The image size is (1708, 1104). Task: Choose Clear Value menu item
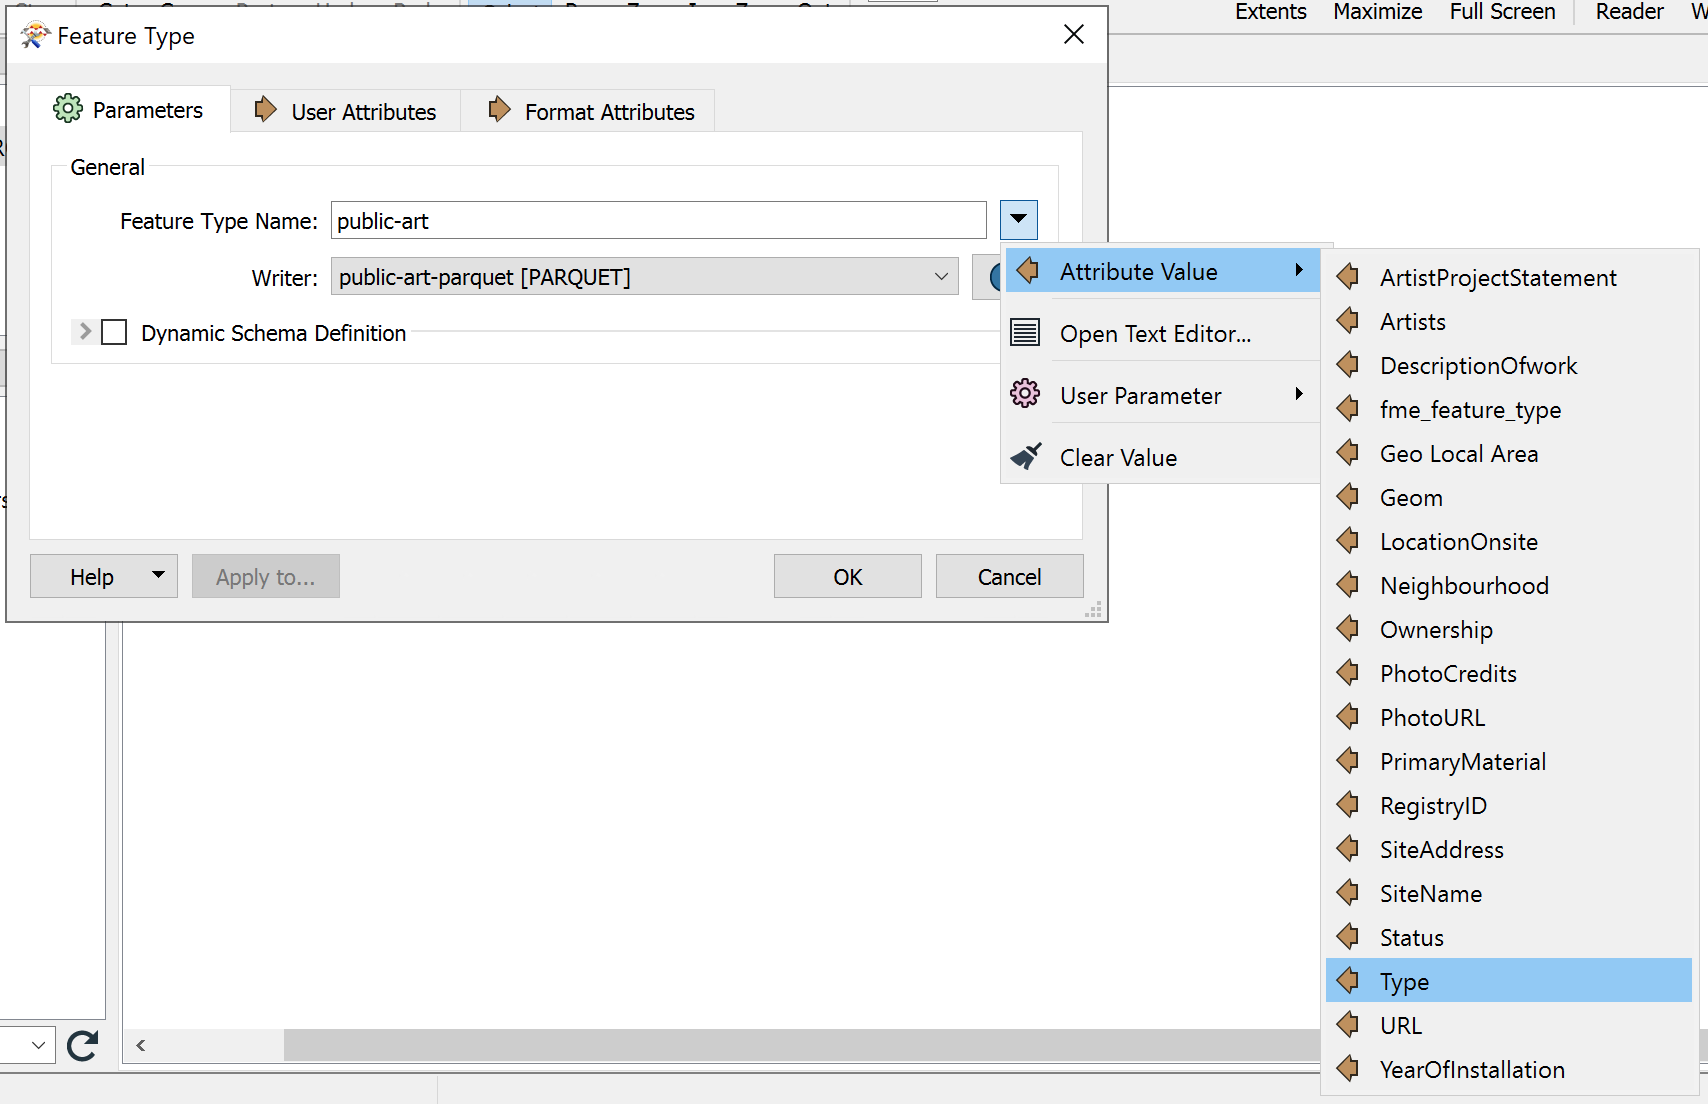point(1162,457)
